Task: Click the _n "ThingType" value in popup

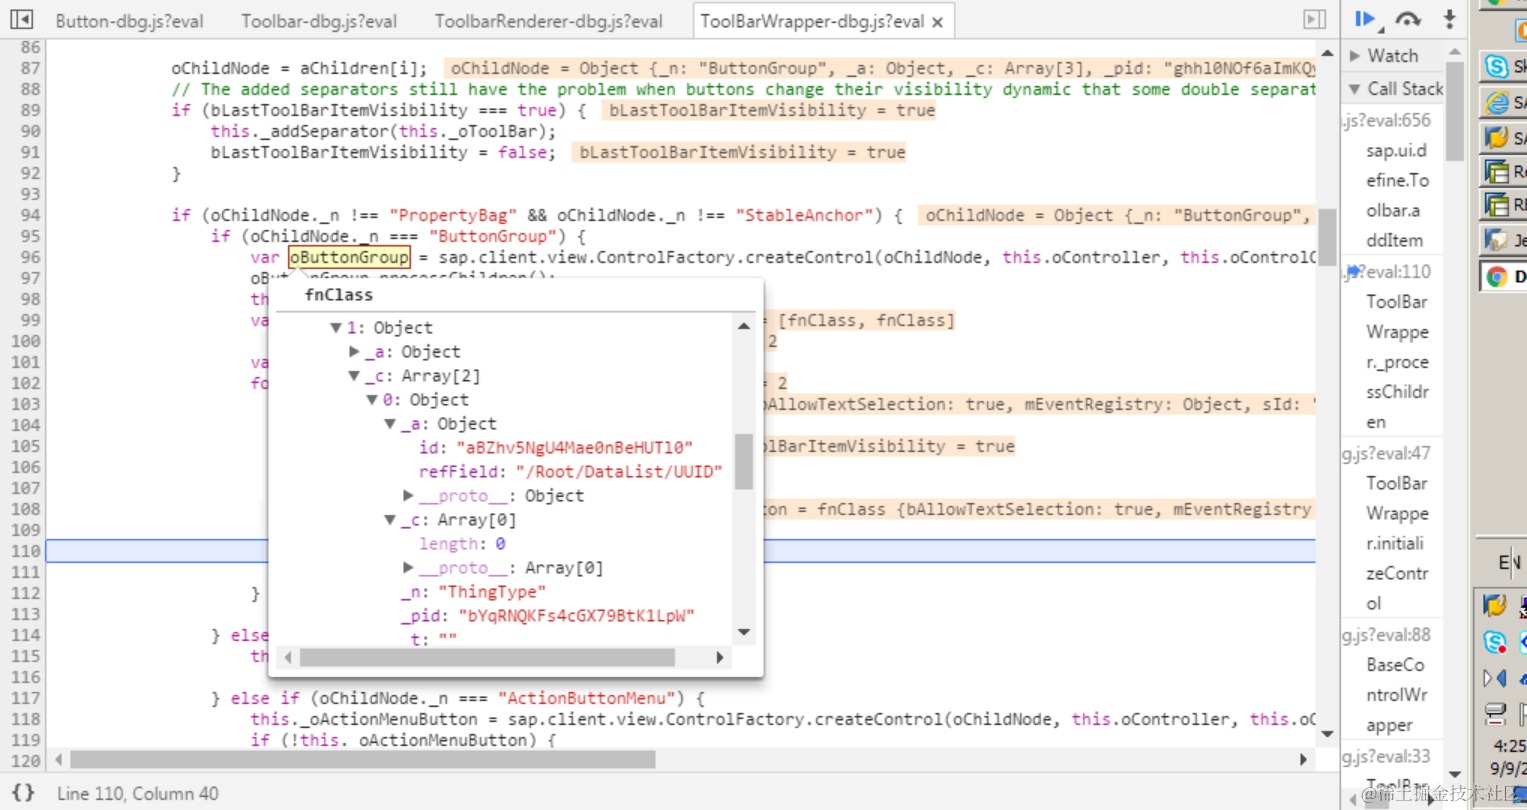Action: coord(492,592)
